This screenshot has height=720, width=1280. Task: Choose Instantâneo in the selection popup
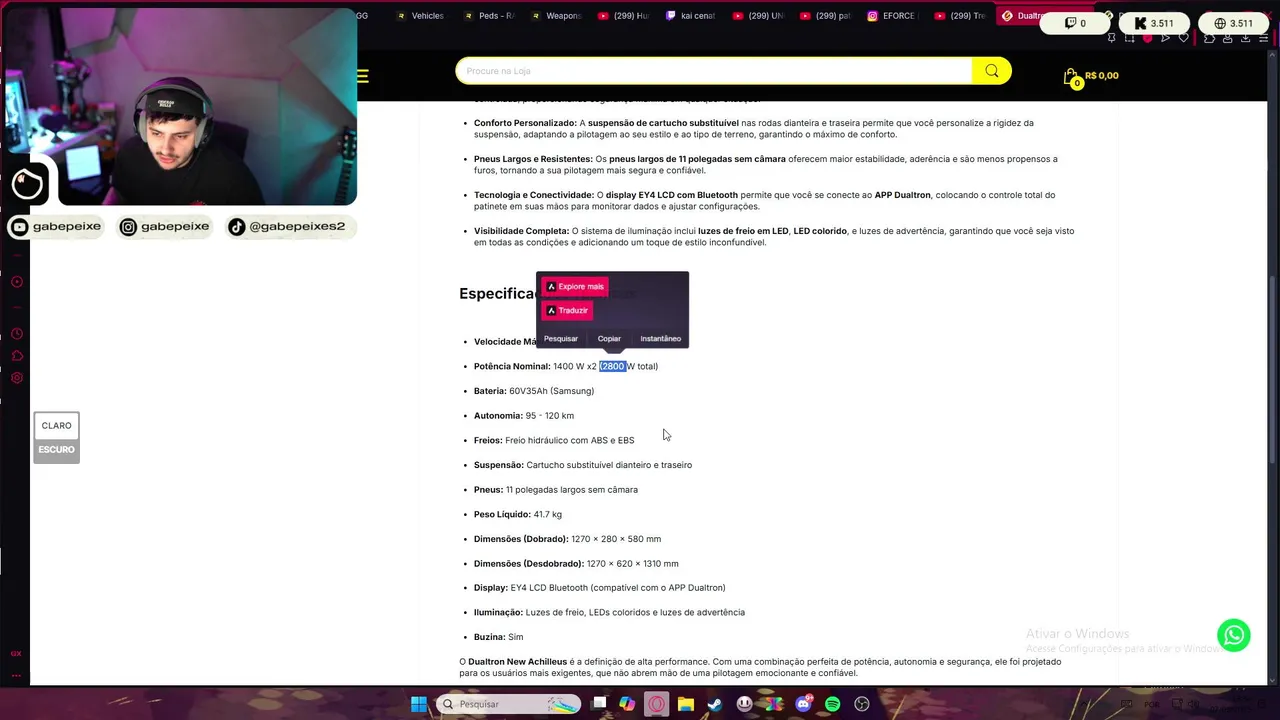660,339
